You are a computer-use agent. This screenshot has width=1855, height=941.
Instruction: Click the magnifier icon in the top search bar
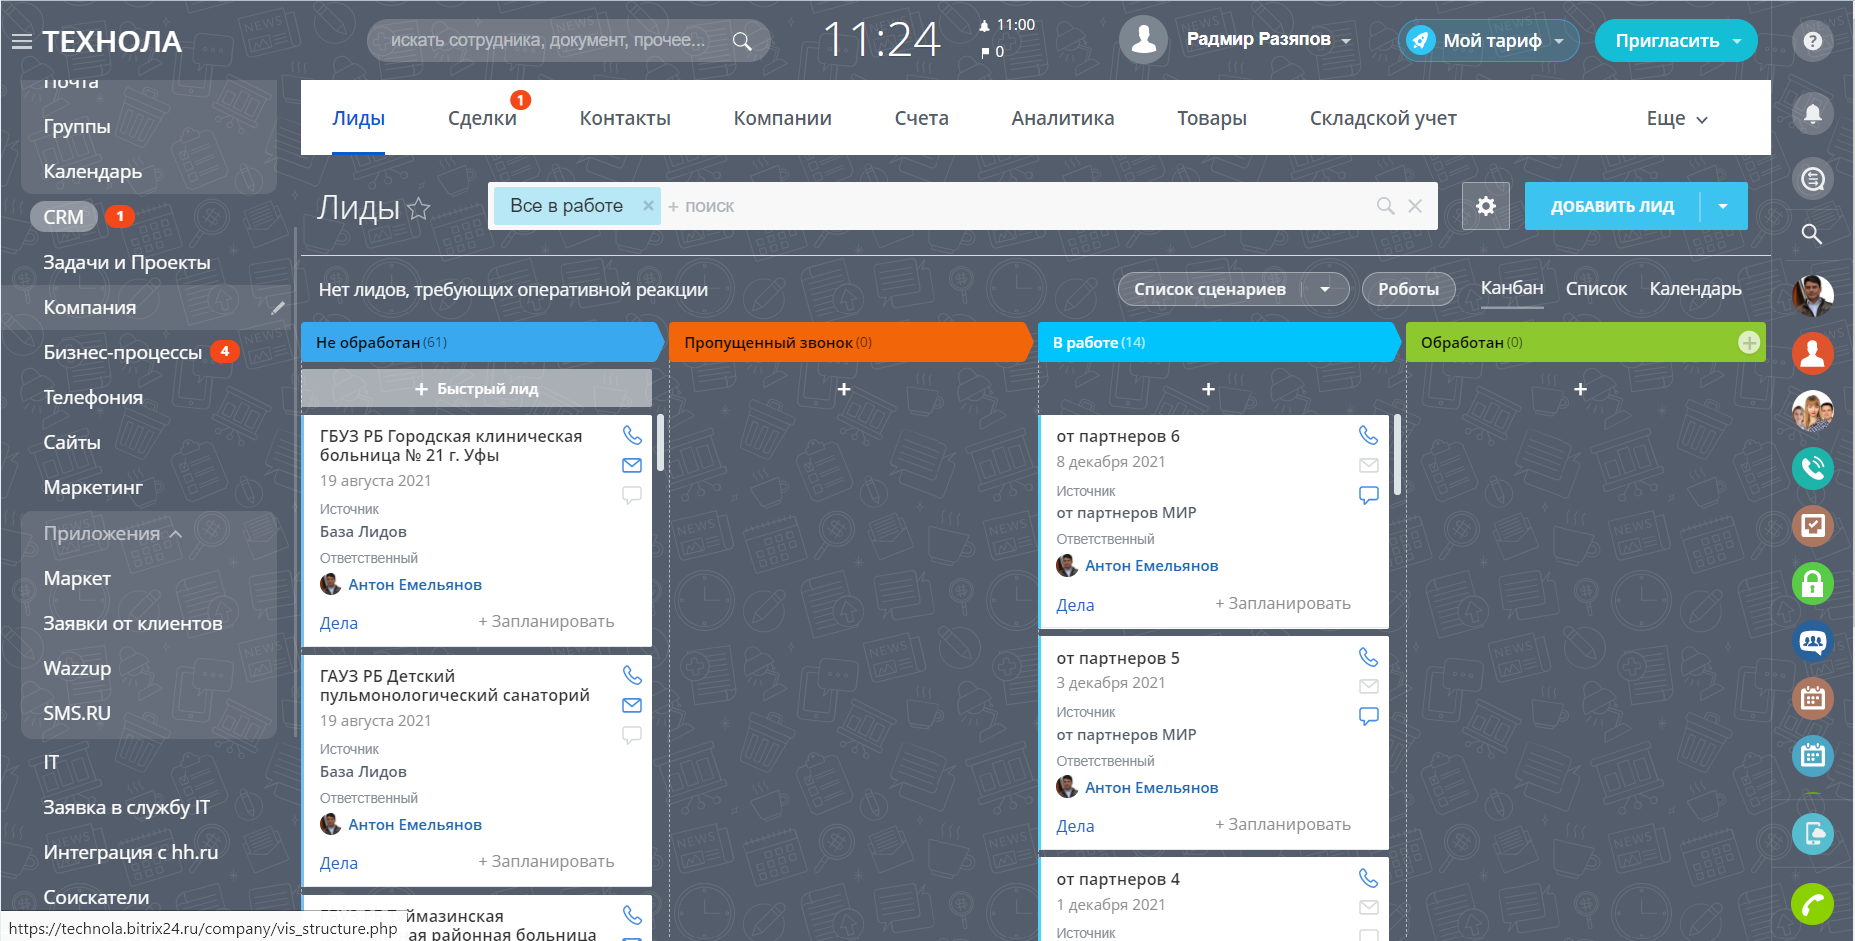(x=742, y=41)
